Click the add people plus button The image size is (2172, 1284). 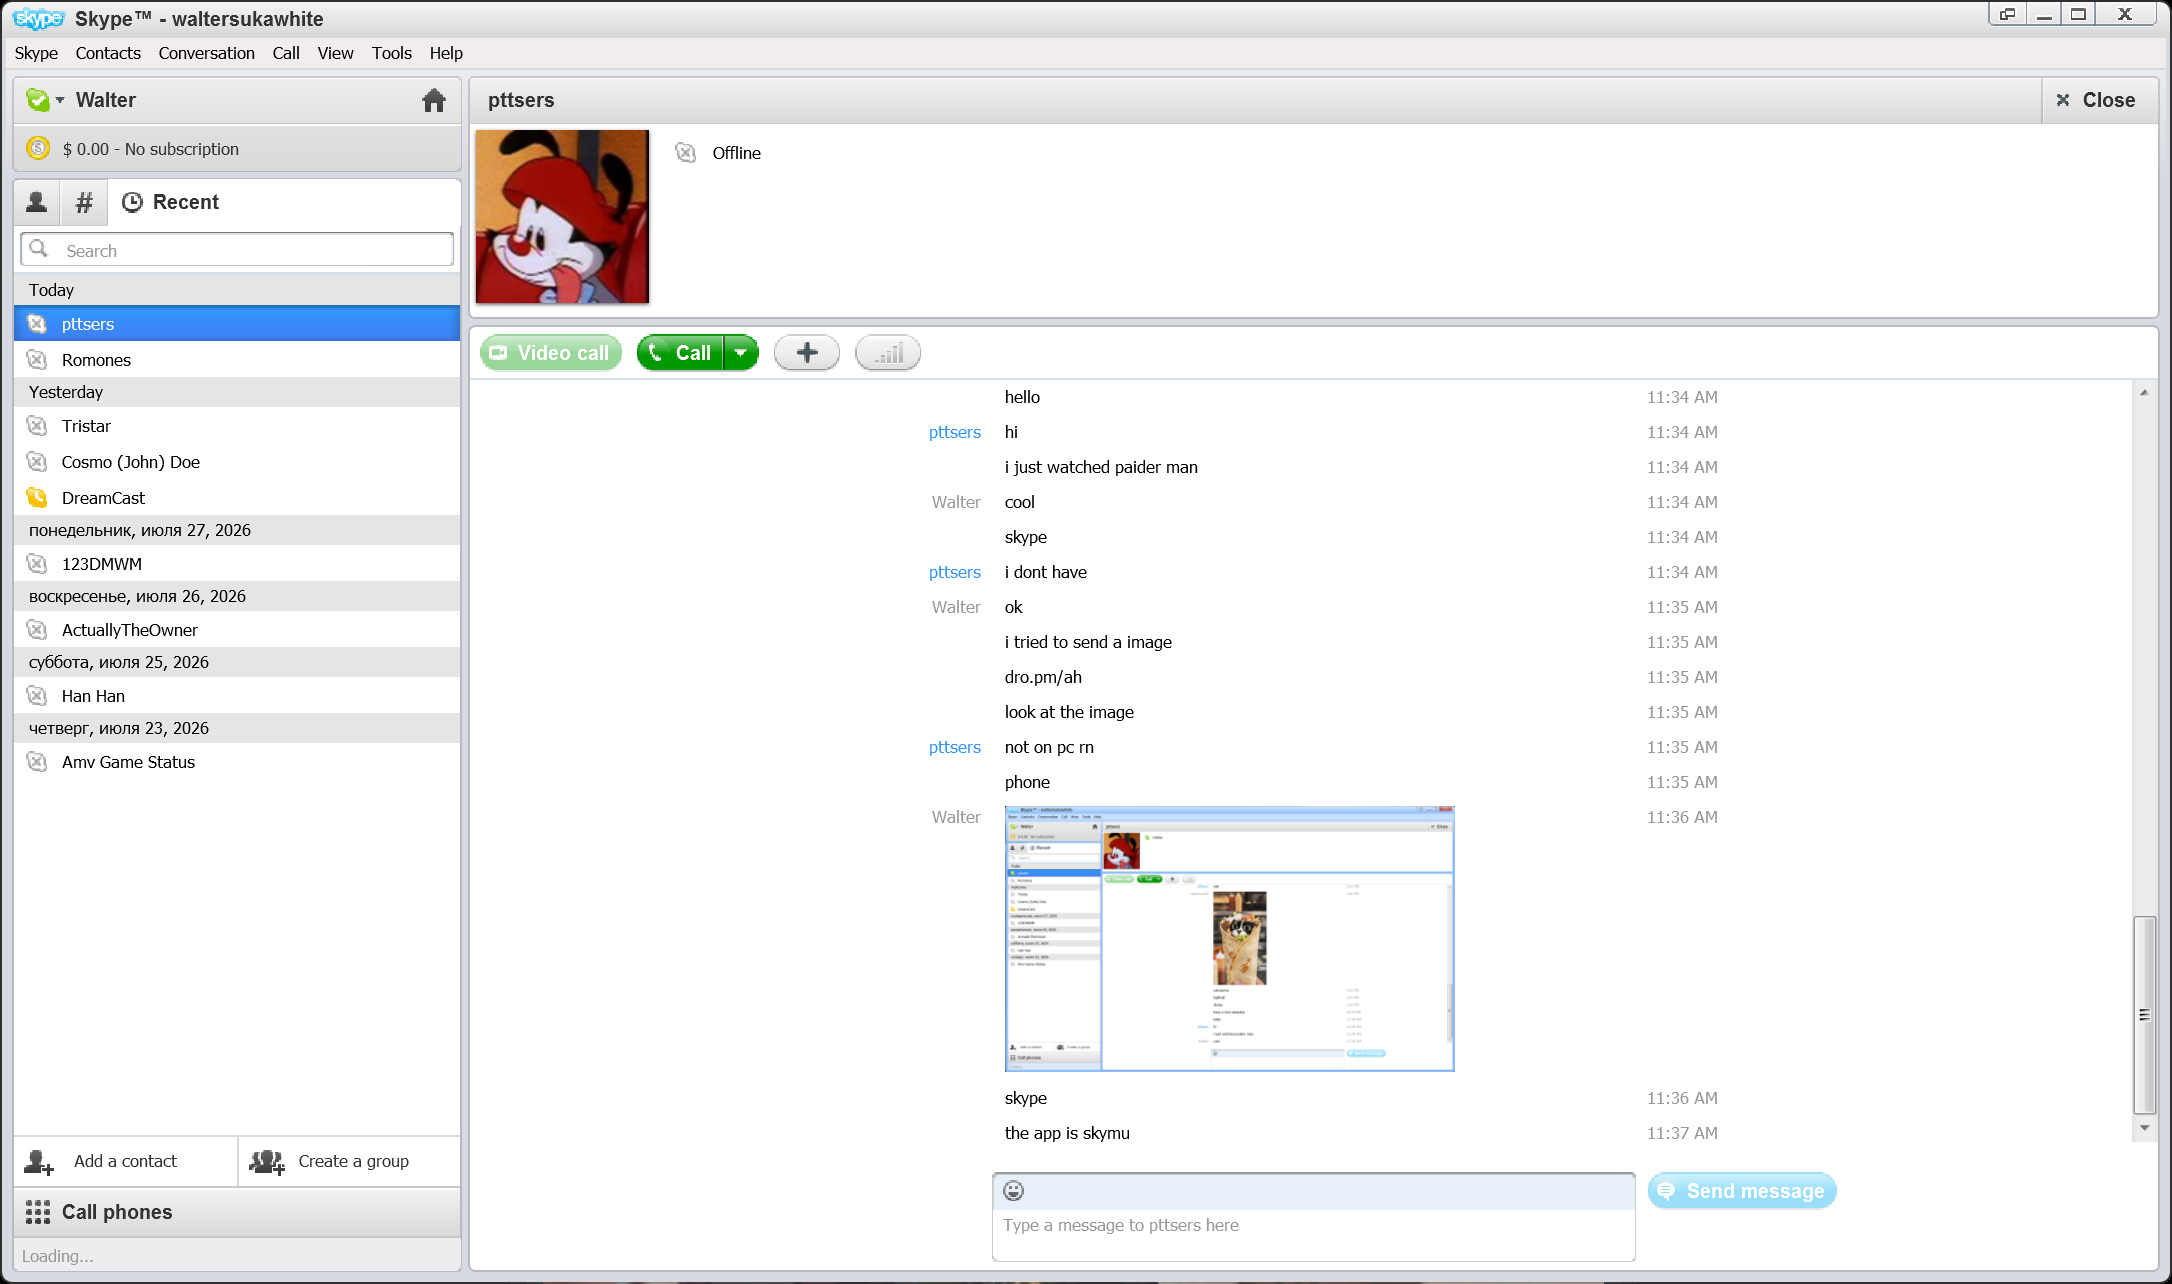coord(807,353)
